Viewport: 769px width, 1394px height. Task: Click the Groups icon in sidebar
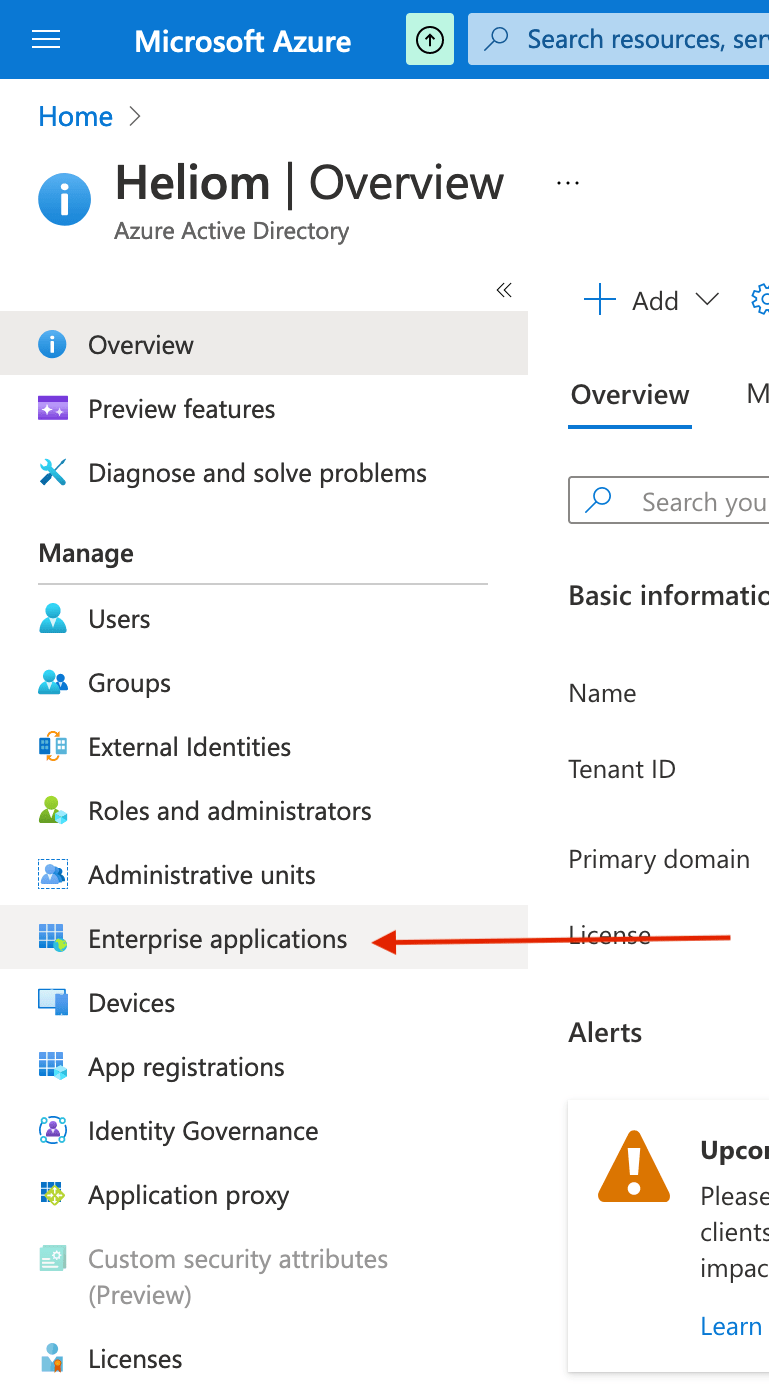tap(52, 683)
